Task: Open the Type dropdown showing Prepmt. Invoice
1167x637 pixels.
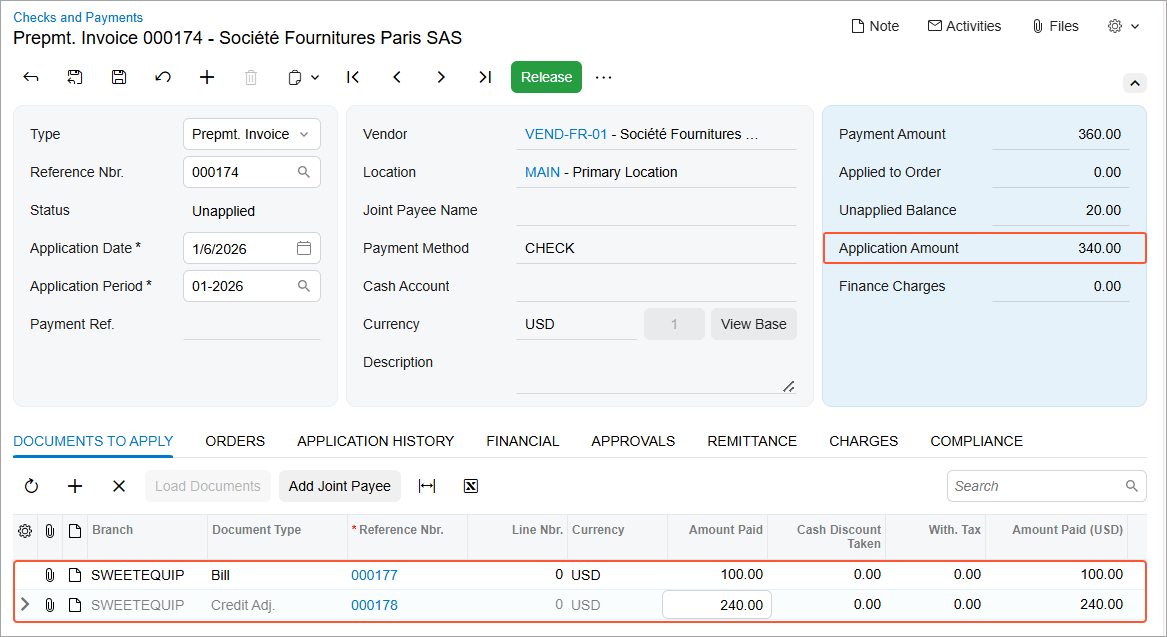Action: coord(252,134)
